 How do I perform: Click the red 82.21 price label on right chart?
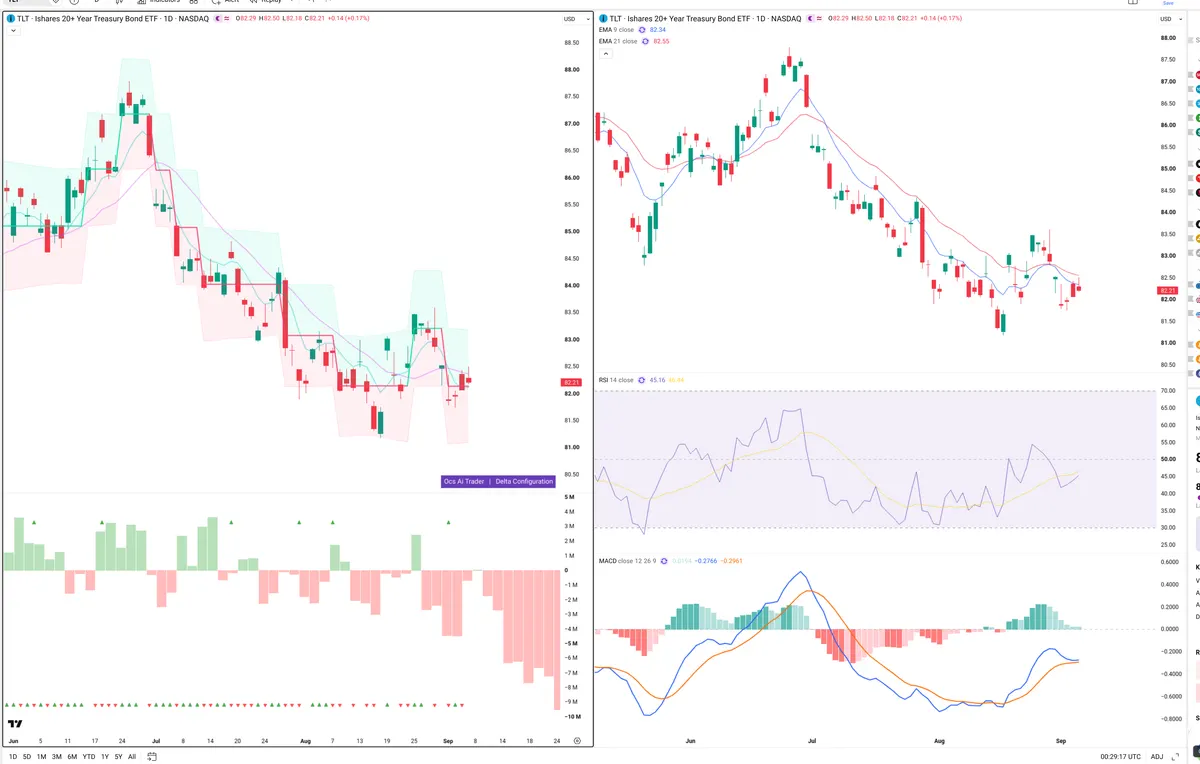[1169, 290]
